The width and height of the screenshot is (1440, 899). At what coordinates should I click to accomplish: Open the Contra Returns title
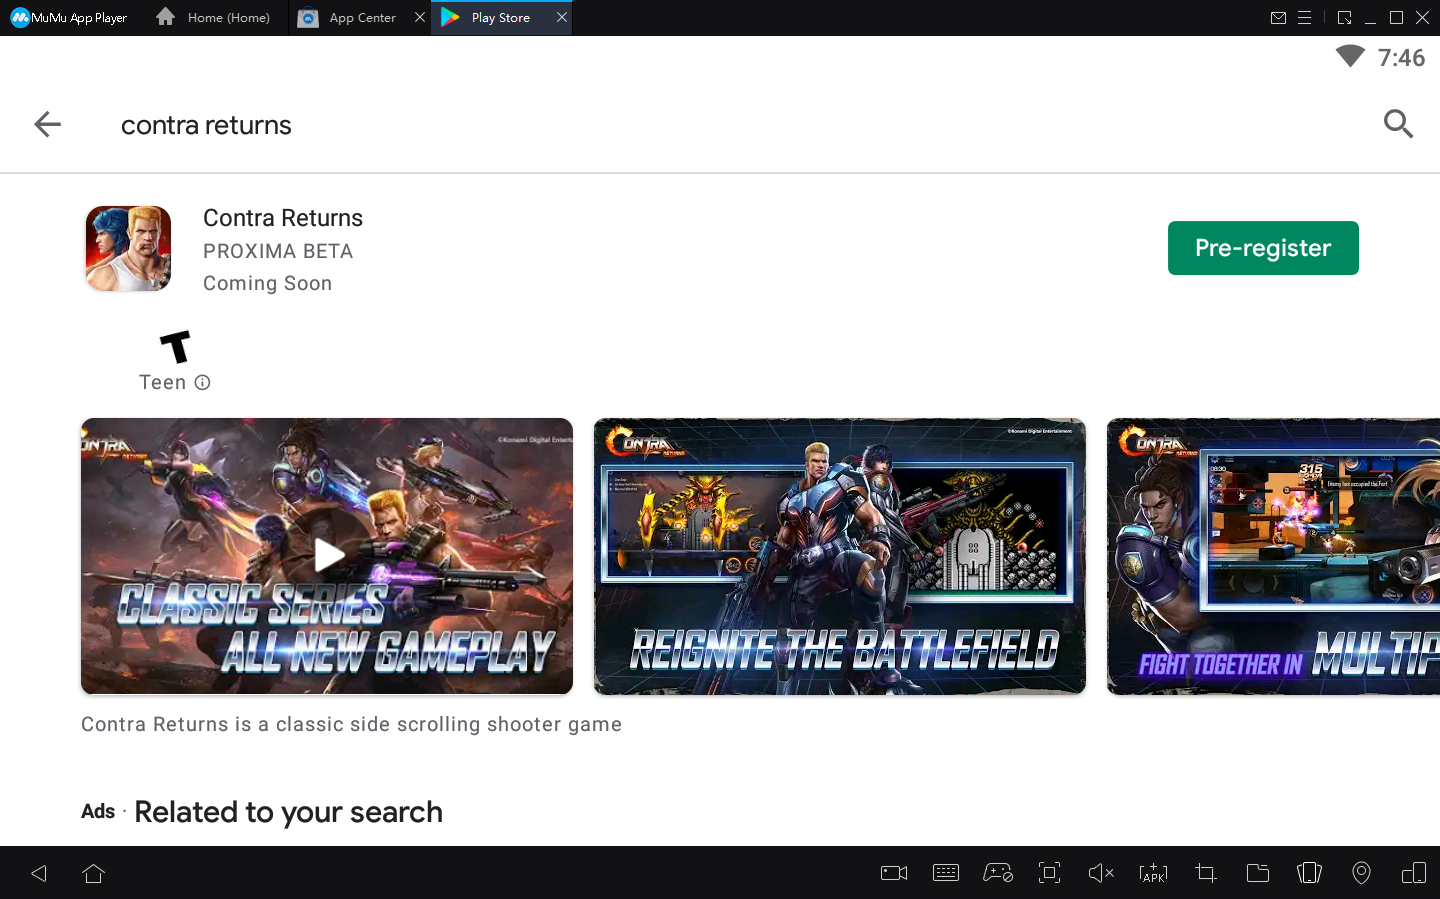(x=283, y=218)
